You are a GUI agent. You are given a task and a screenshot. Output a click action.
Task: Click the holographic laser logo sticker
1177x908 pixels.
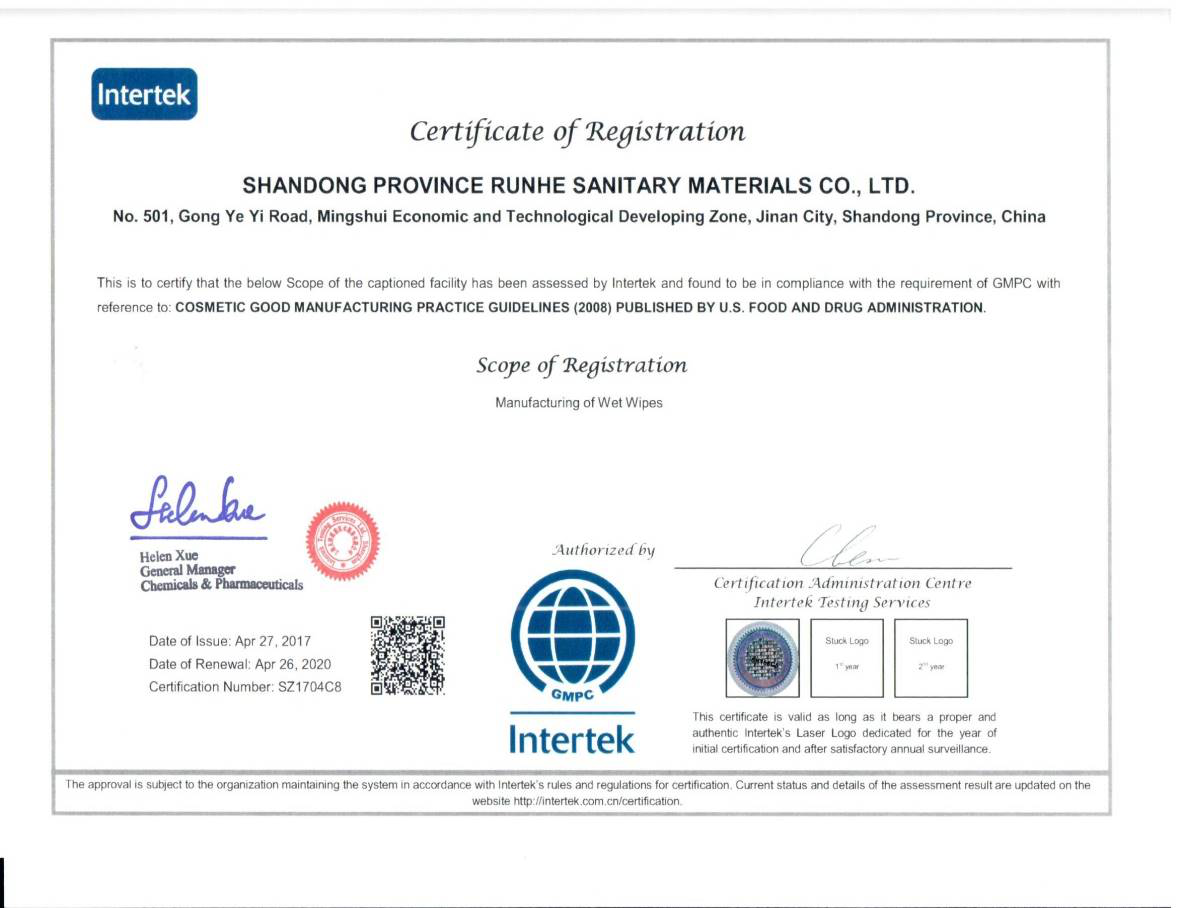click(x=762, y=658)
